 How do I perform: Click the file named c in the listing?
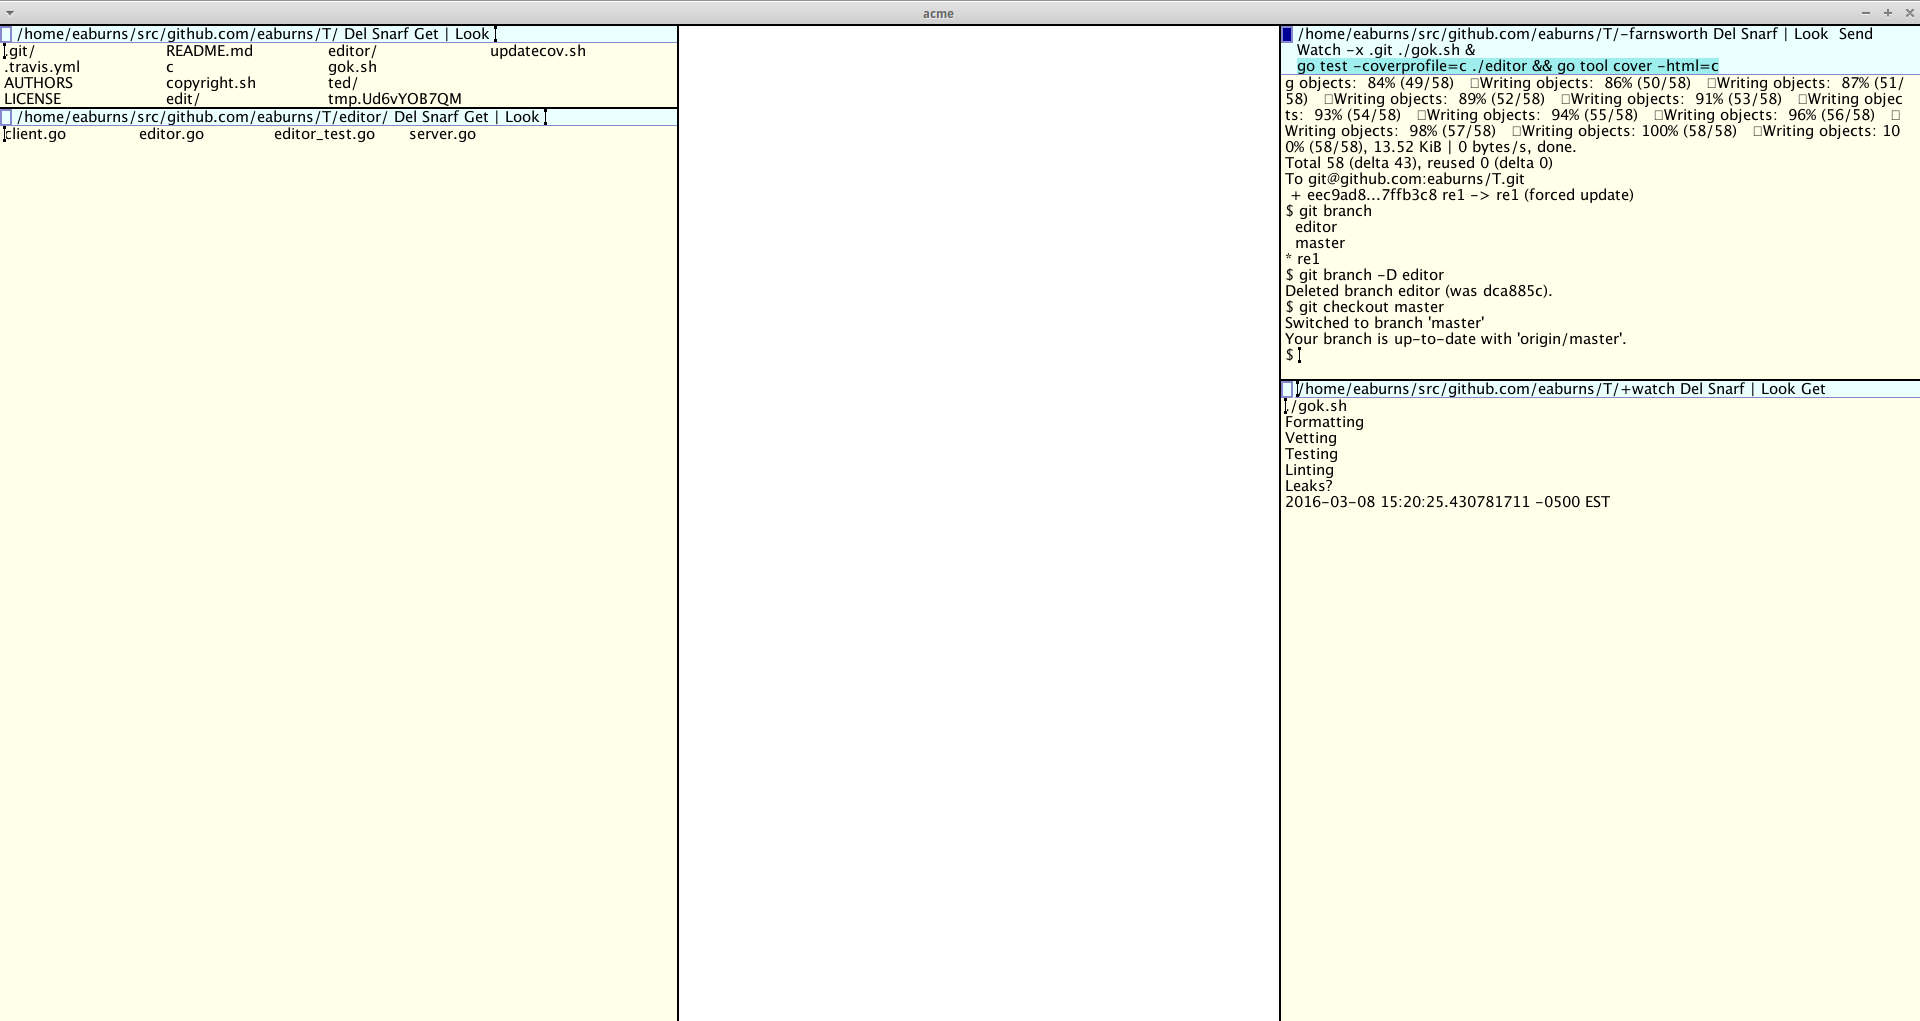pyautogui.click(x=170, y=67)
